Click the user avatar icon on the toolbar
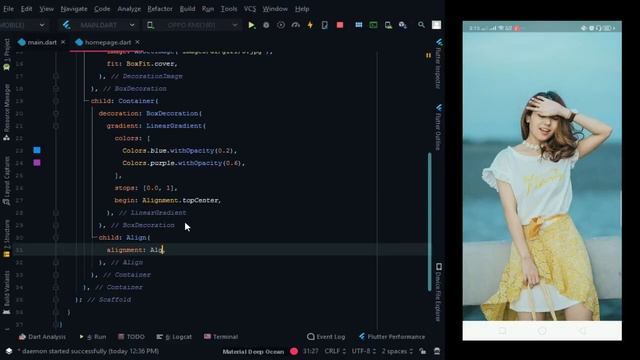The height and width of the screenshot is (360, 640). (x=436, y=25)
